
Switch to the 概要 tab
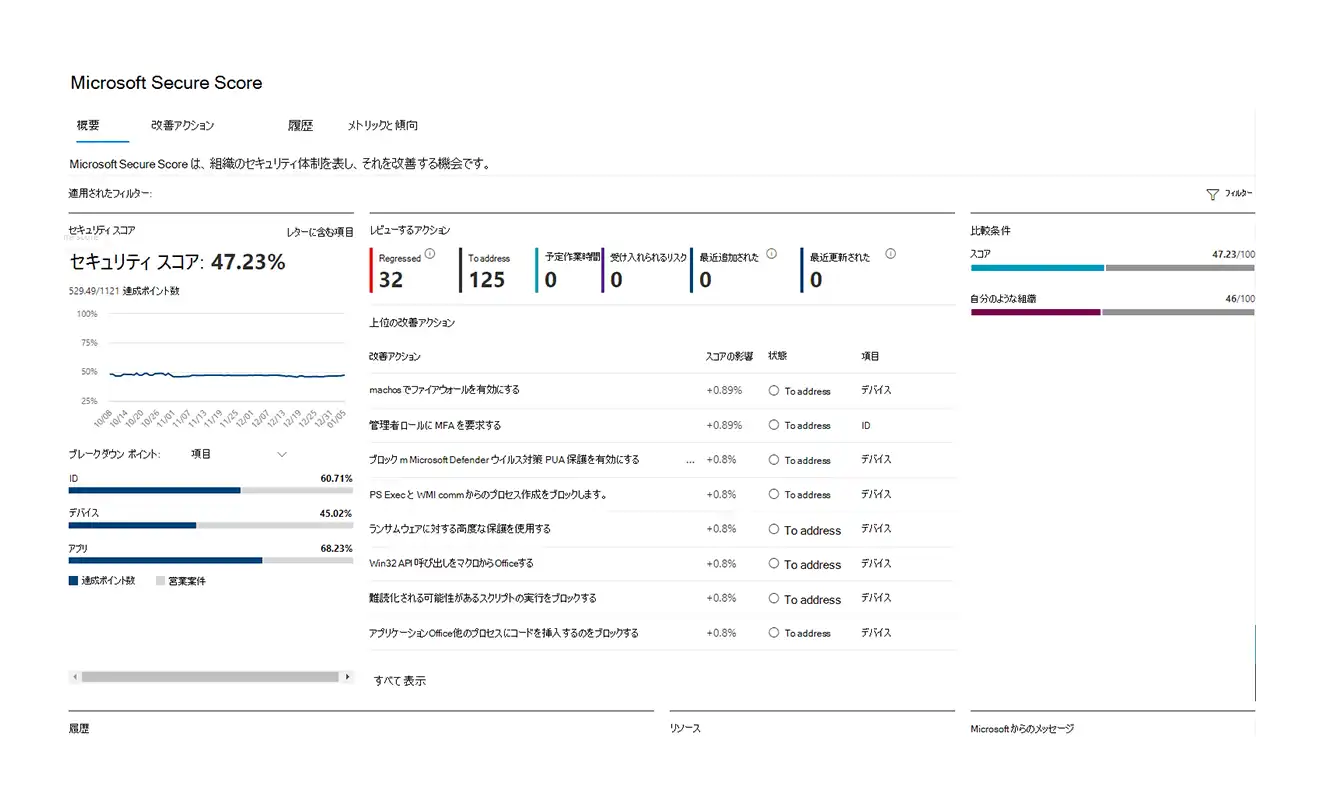click(88, 126)
